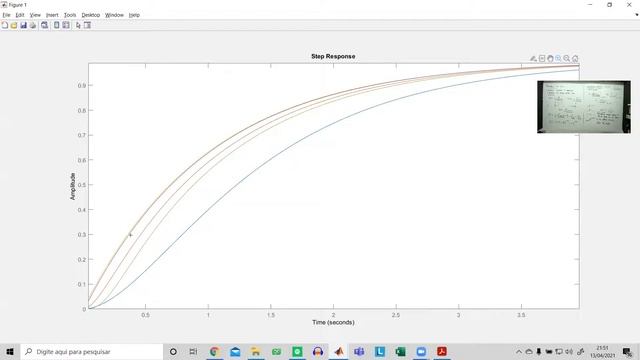This screenshot has height=360, width=640.
Task: Open the Help menu
Action: coord(134,15)
